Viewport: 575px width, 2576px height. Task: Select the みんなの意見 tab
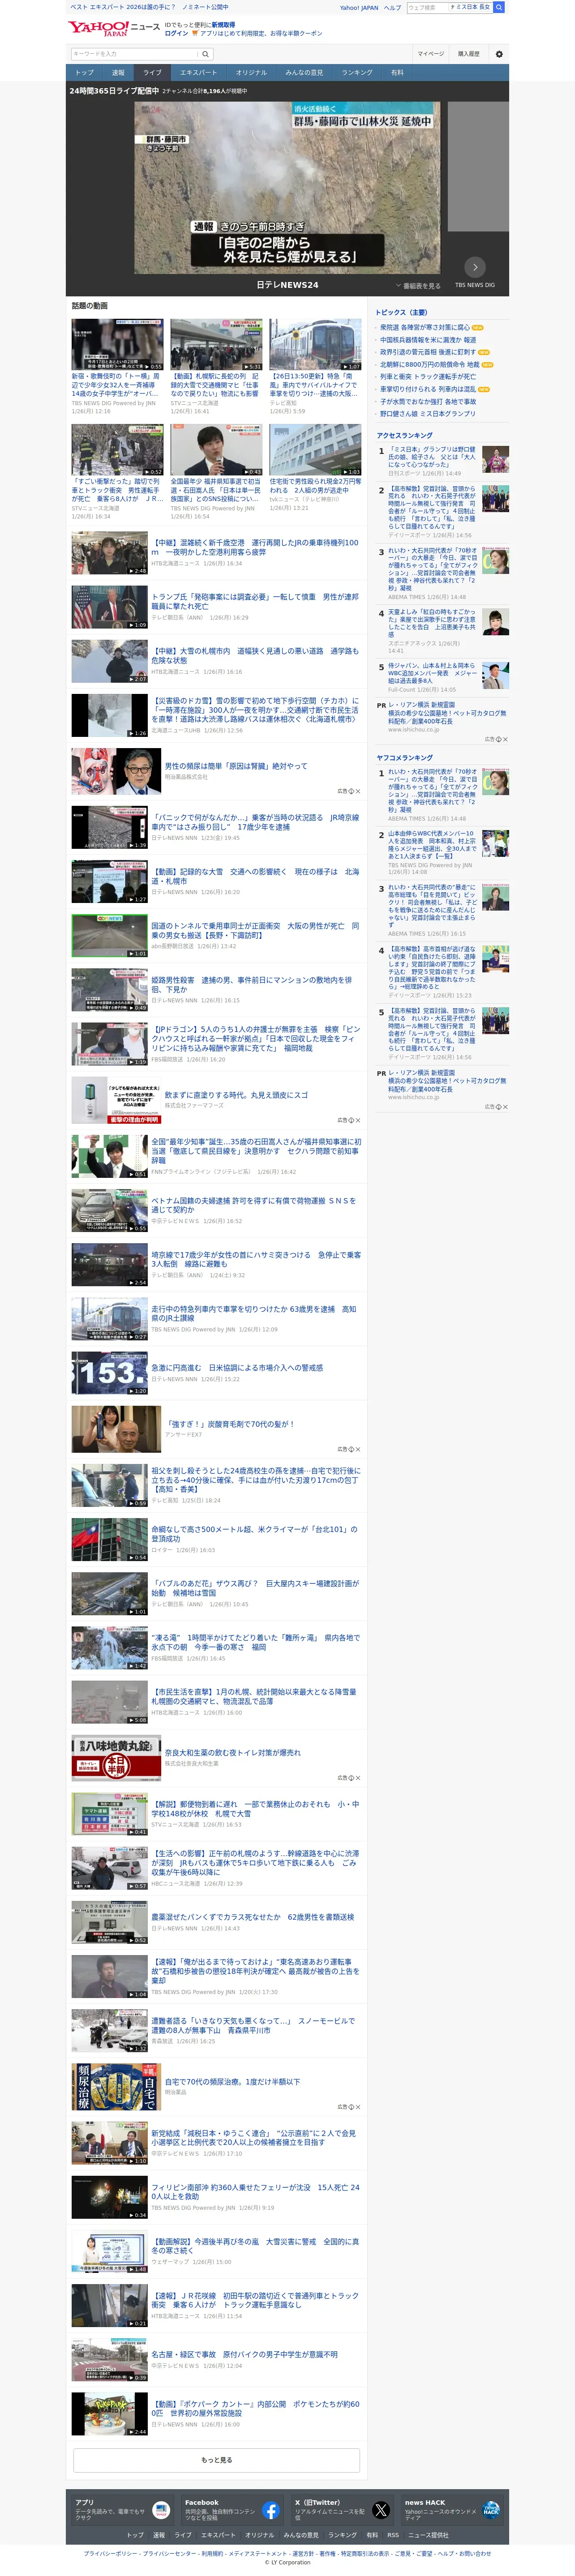tap(304, 72)
